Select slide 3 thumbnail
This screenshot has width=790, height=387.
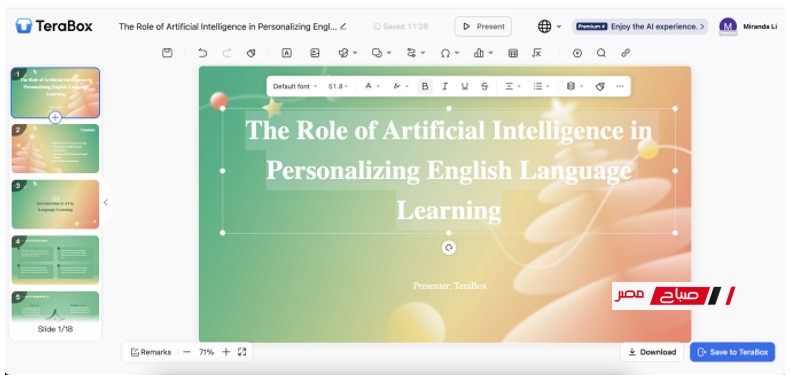pos(55,204)
